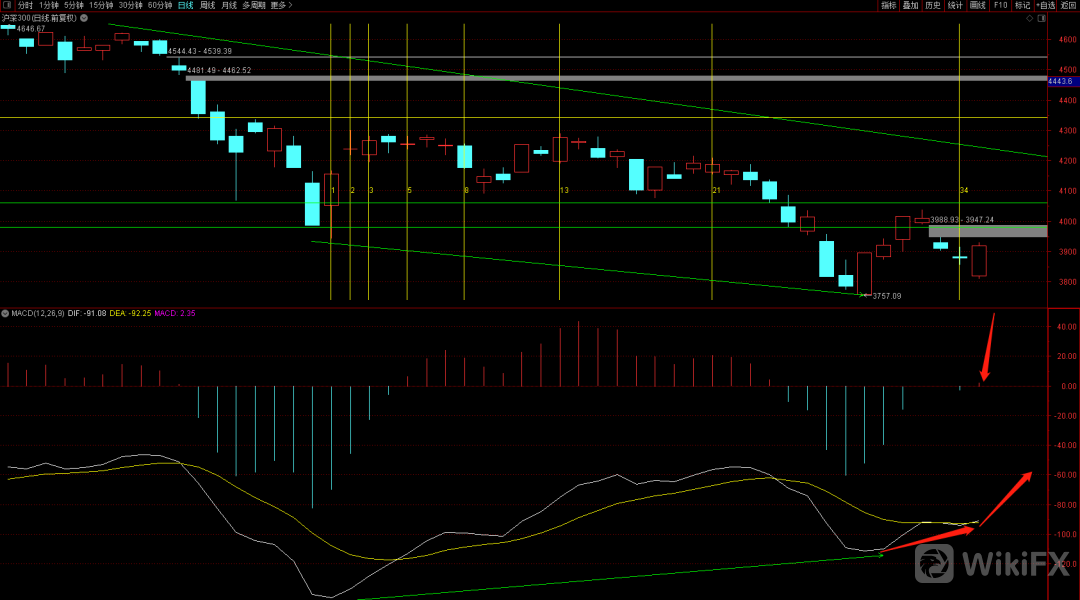1080x600 pixels.
Task: Click the 标记 mark button
Action: pos(1022,5)
